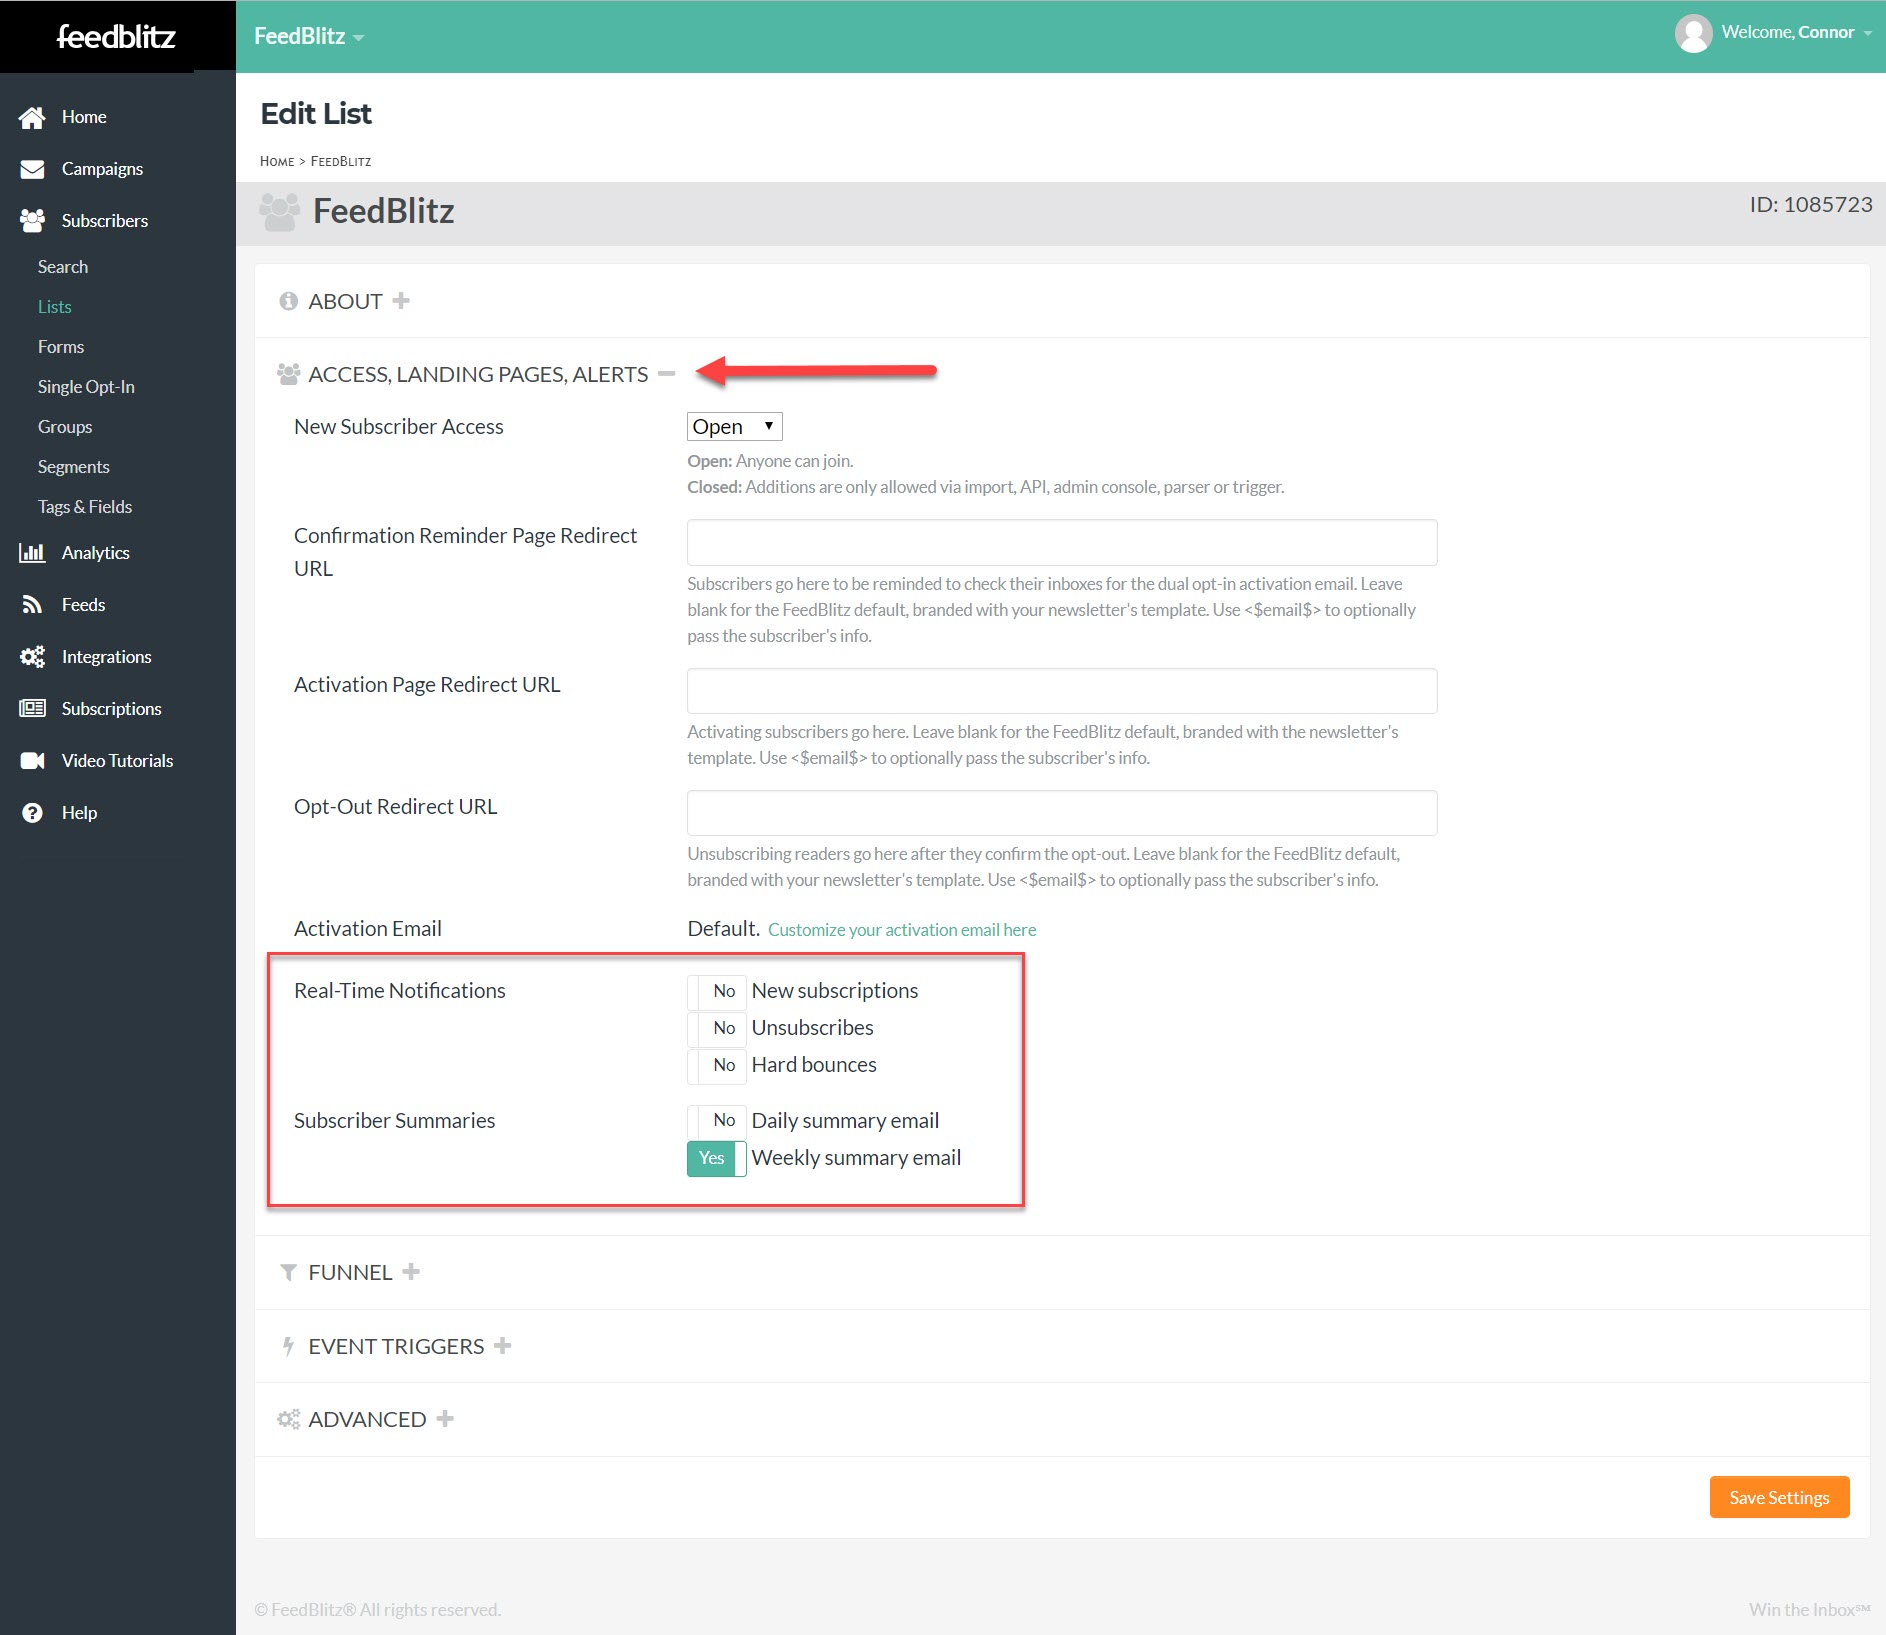
Task: Open the FeedBlitz header dropdown
Action: coord(309,37)
